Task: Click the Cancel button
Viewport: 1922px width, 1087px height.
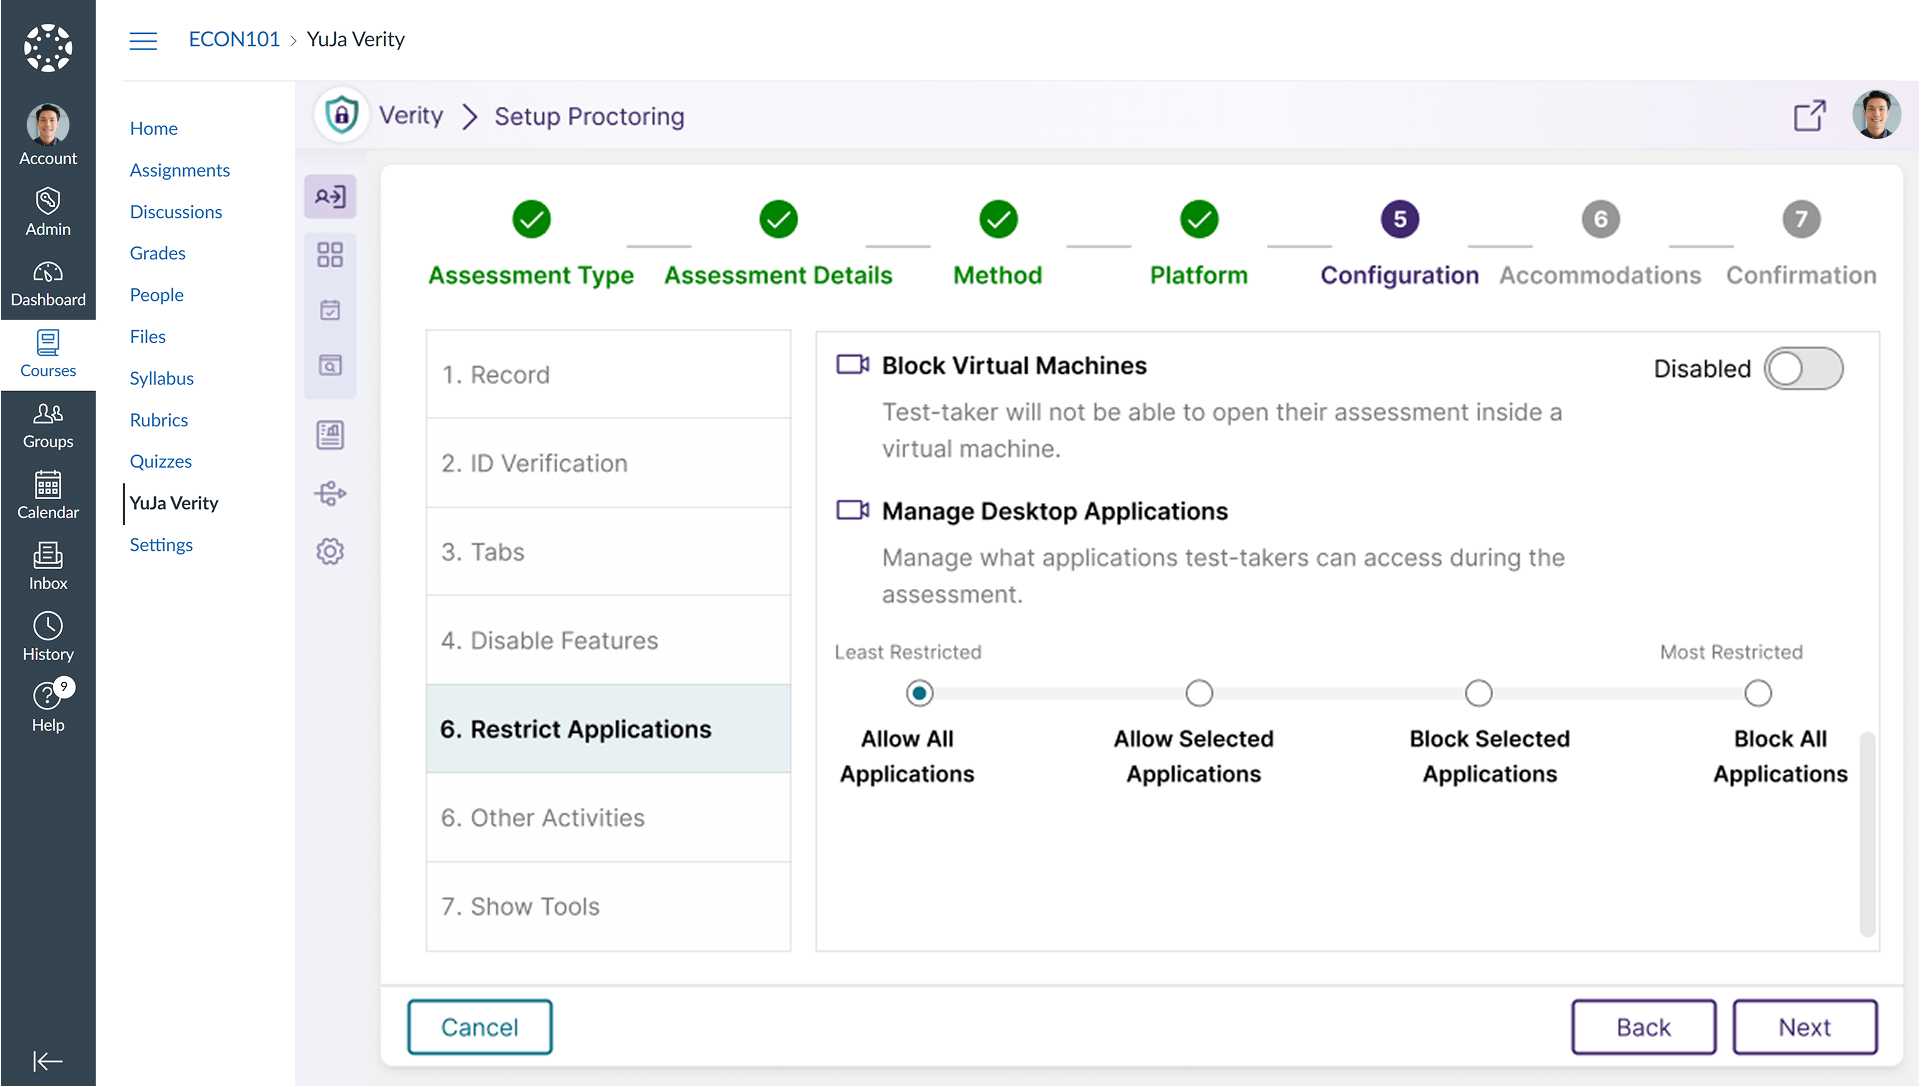Action: point(479,1027)
